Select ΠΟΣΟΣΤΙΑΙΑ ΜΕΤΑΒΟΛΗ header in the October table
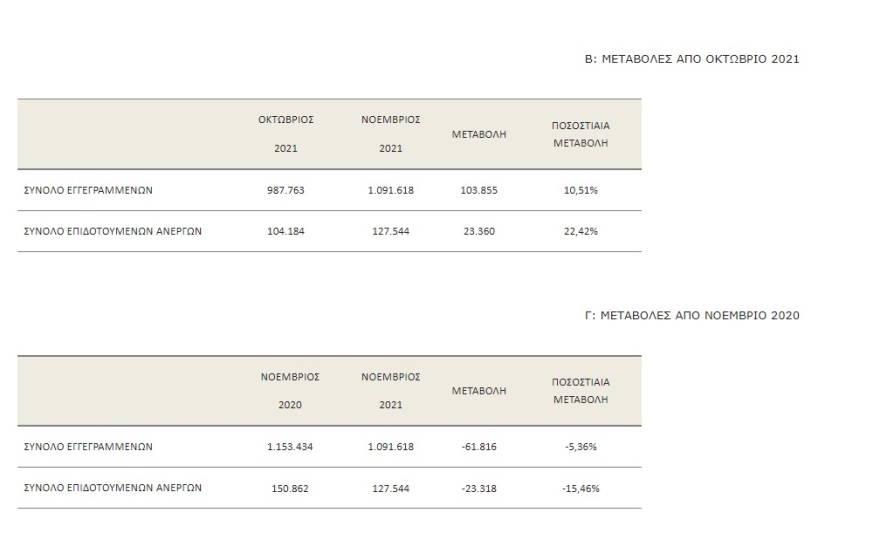This screenshot has height=547, width=880. click(x=581, y=134)
